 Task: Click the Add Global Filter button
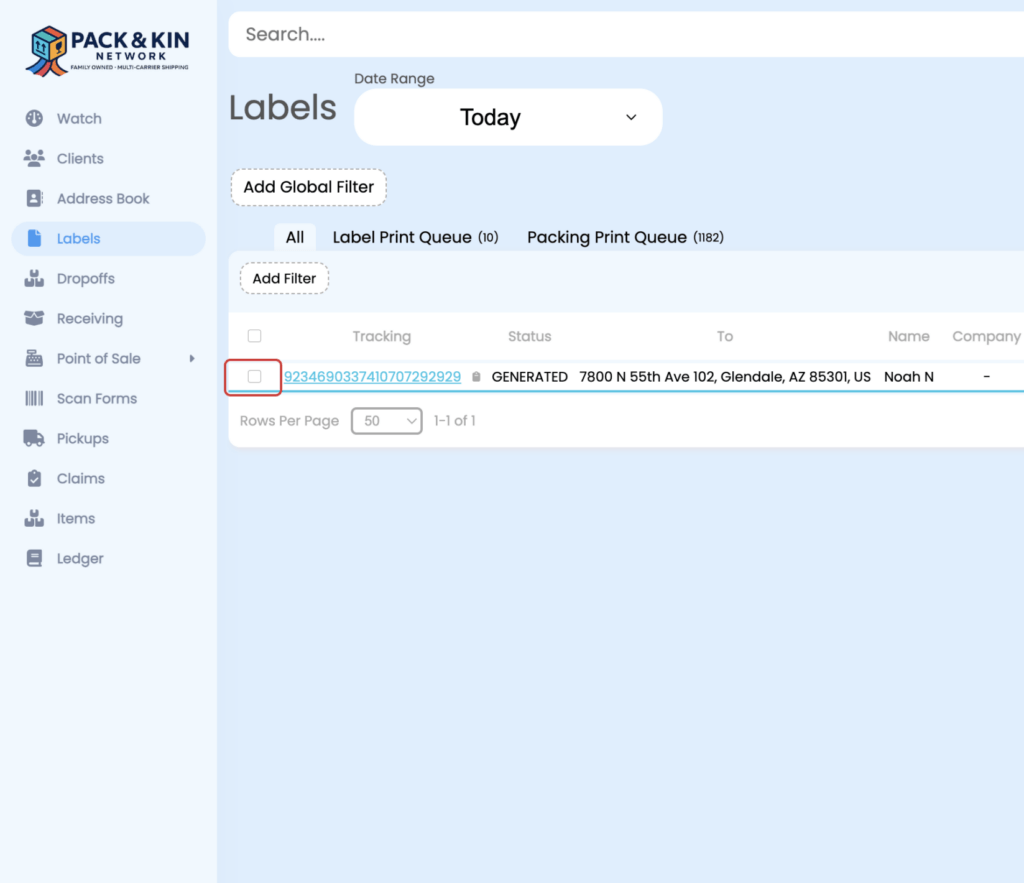pos(308,187)
